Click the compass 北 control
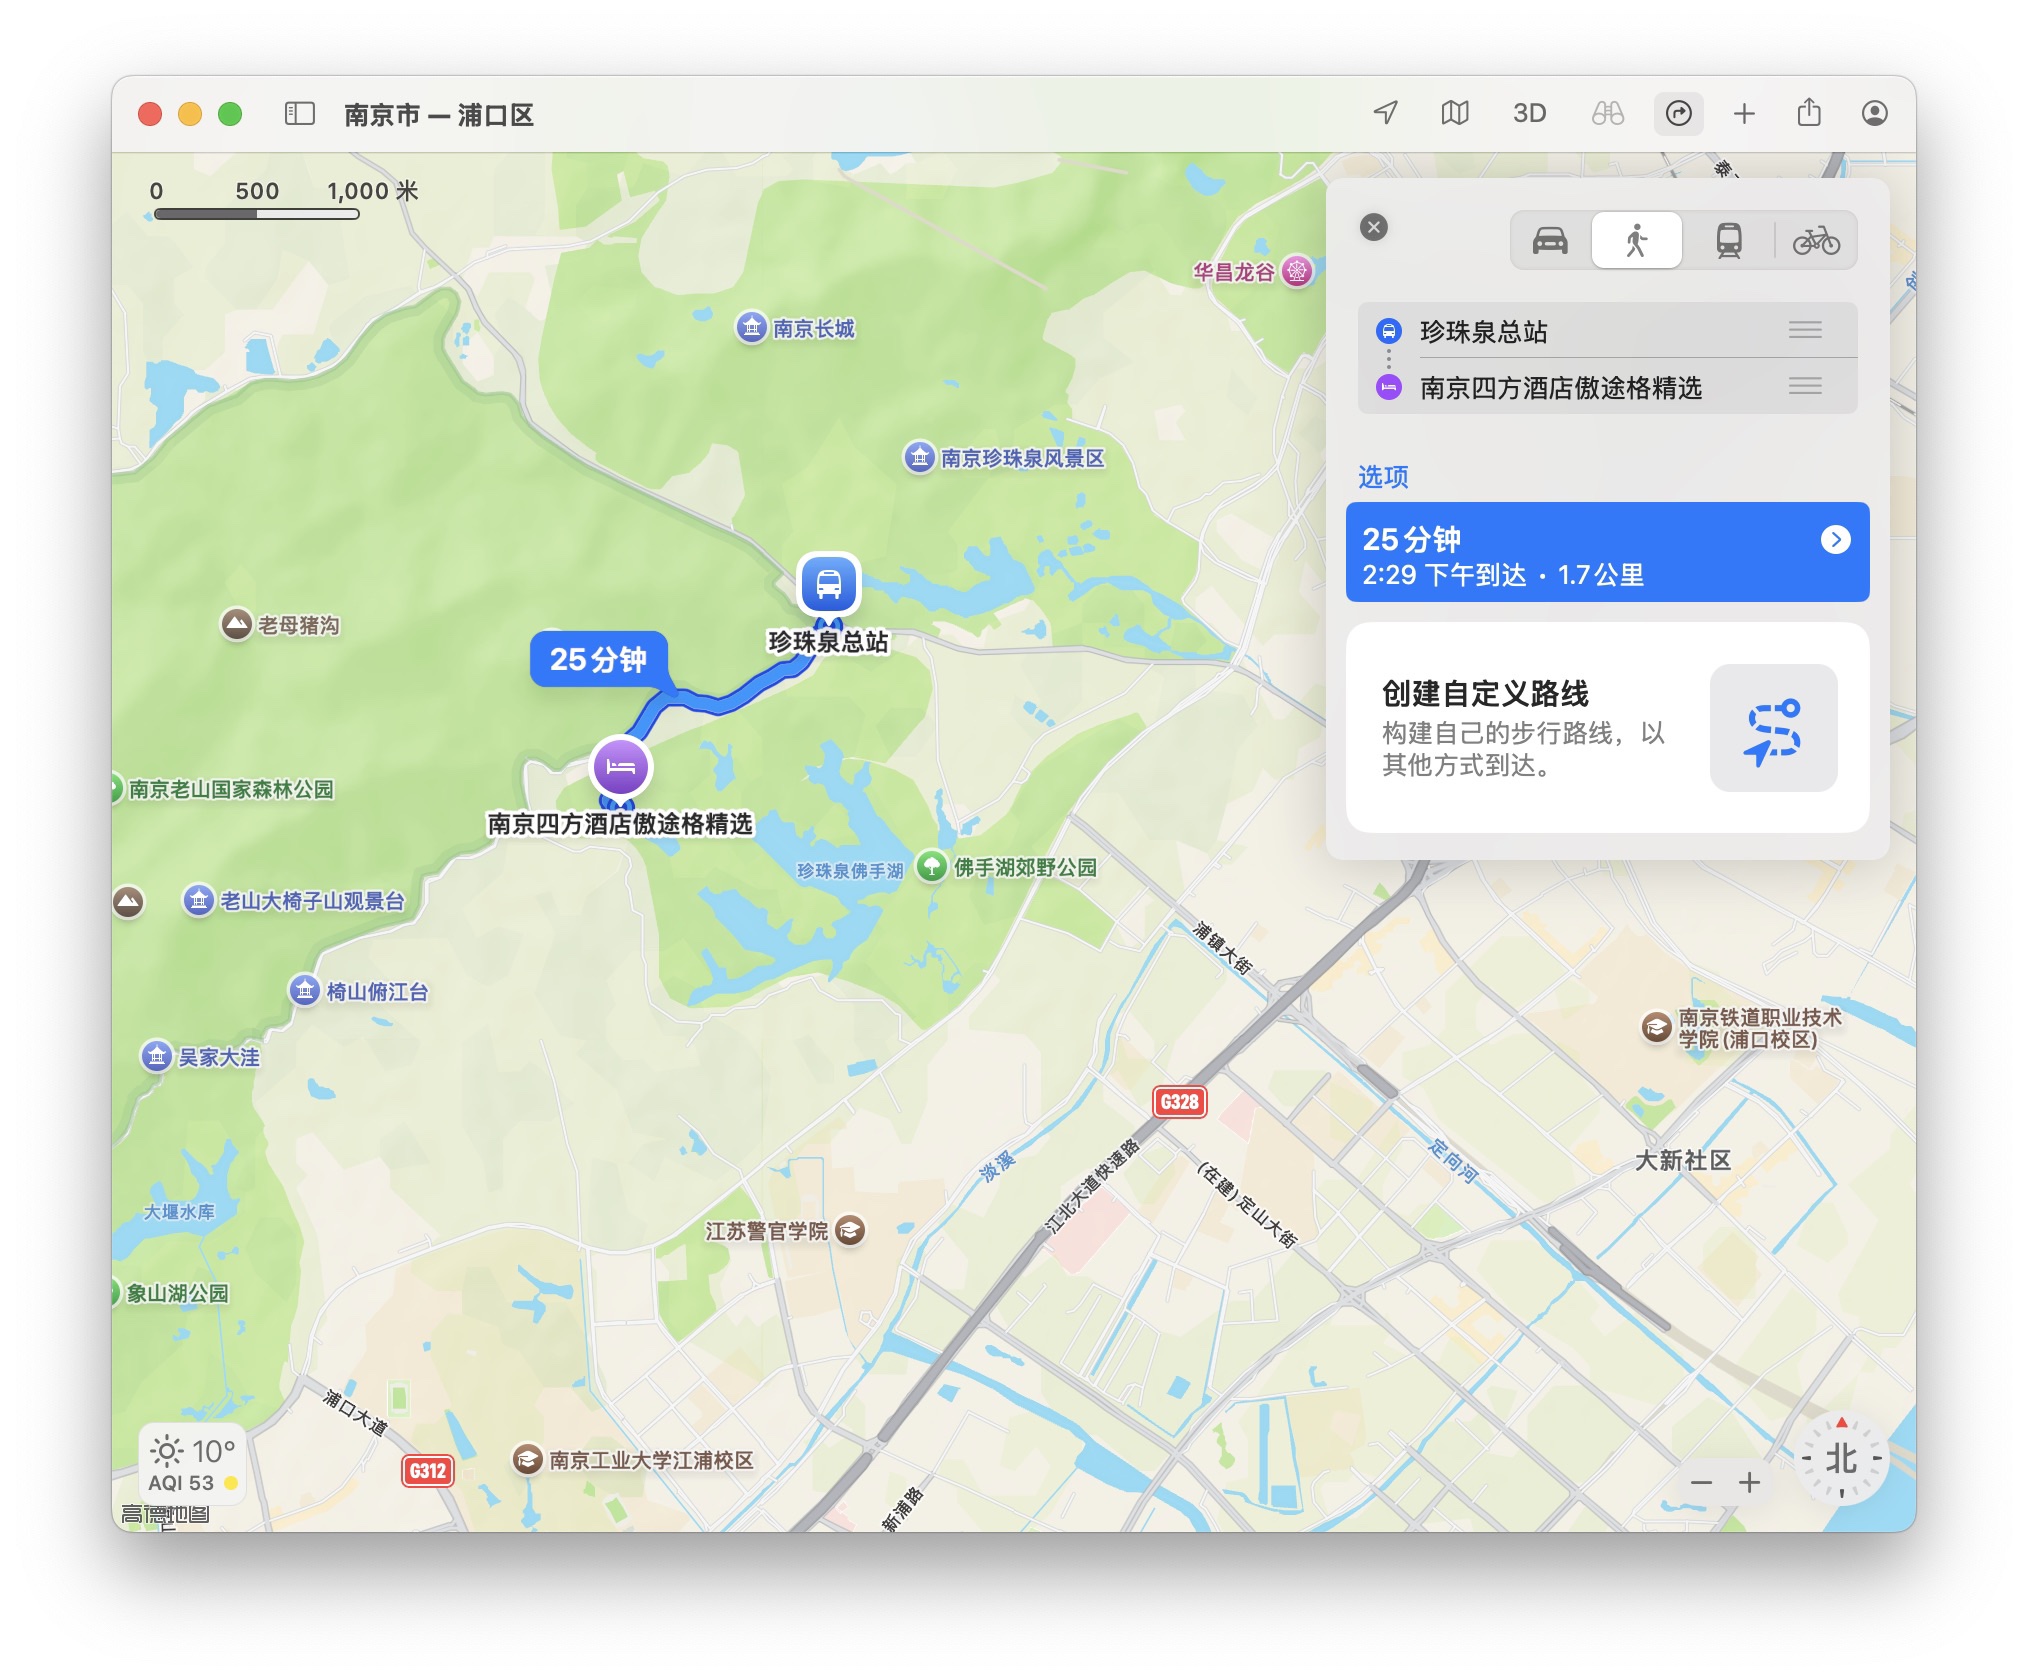This screenshot has height=1680, width=2028. 1842,1459
